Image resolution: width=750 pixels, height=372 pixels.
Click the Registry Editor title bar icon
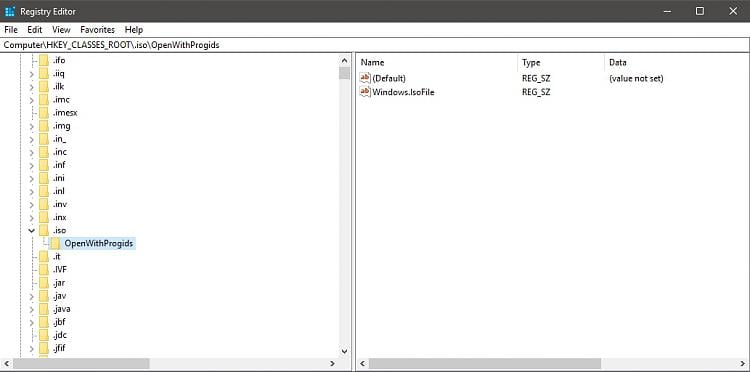click(10, 11)
